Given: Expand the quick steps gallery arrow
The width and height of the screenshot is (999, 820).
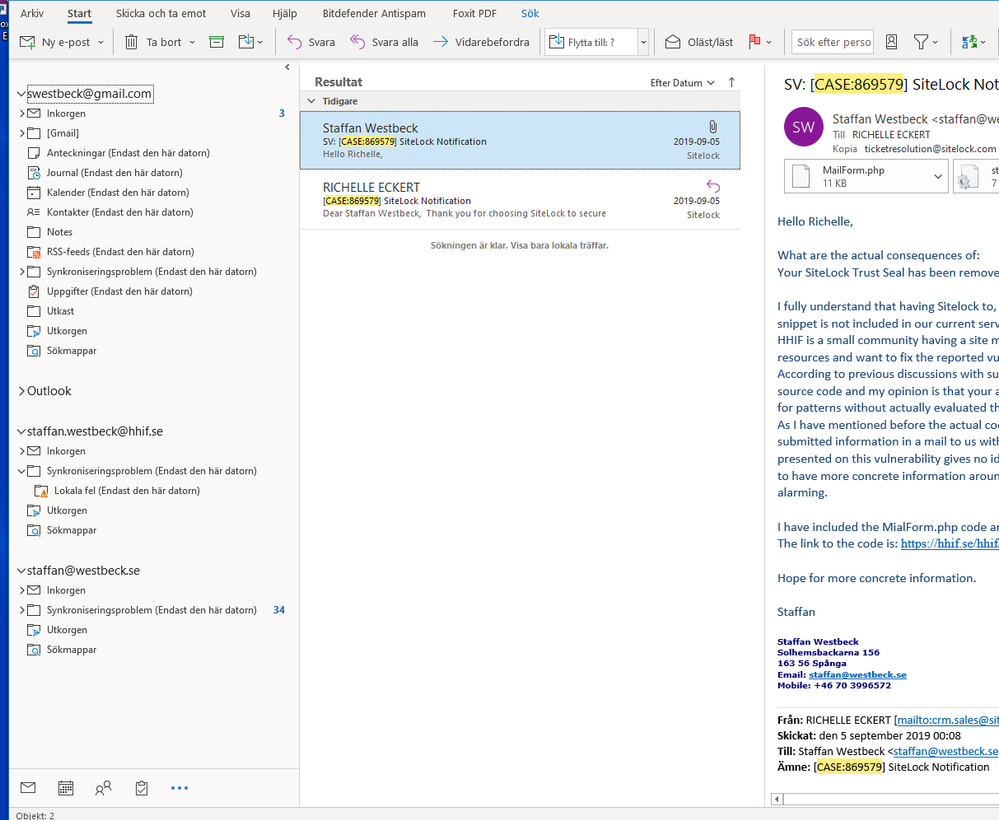Looking at the screenshot, I should click(643, 42).
